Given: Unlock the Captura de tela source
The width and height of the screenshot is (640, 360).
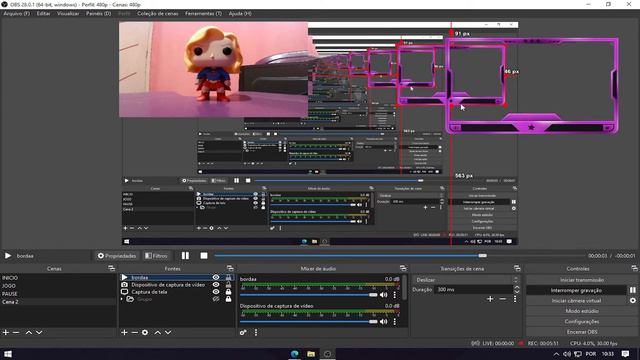Looking at the screenshot, I should pyautogui.click(x=228, y=292).
